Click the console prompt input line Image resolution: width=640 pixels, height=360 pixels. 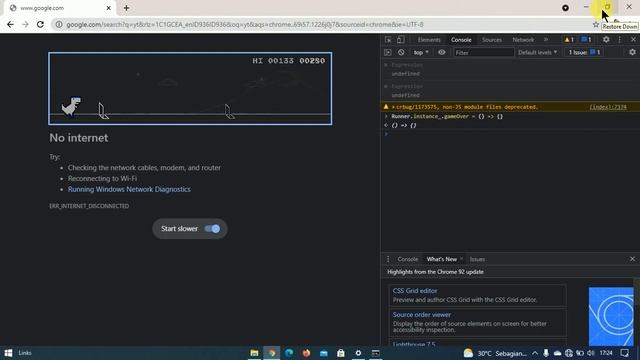(x=510, y=134)
